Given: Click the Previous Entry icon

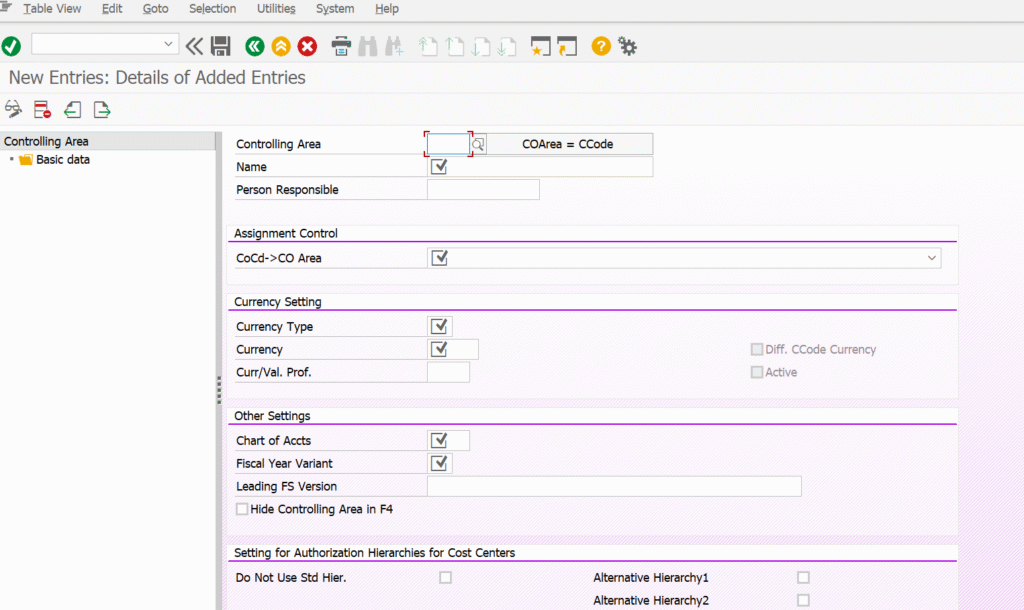Looking at the screenshot, I should tap(72, 109).
